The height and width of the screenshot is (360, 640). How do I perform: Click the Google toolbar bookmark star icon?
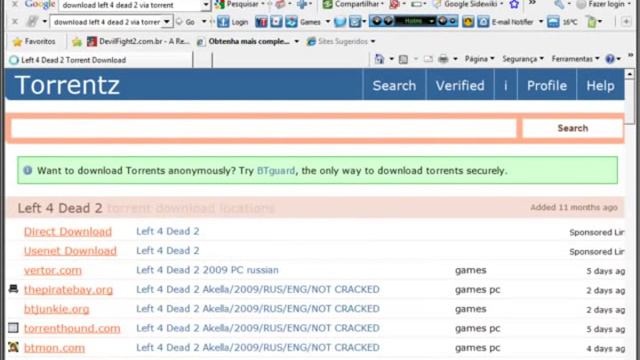[x=514, y=4]
